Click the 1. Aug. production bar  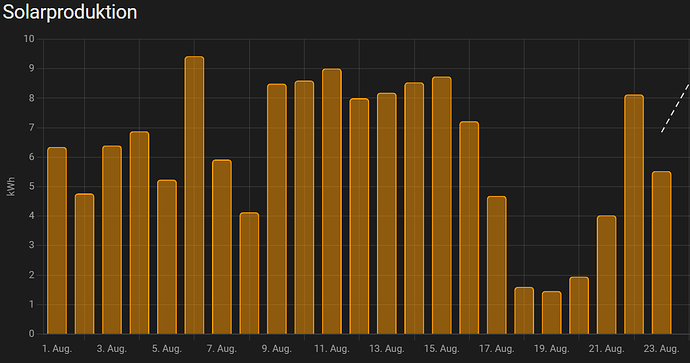tap(57, 241)
